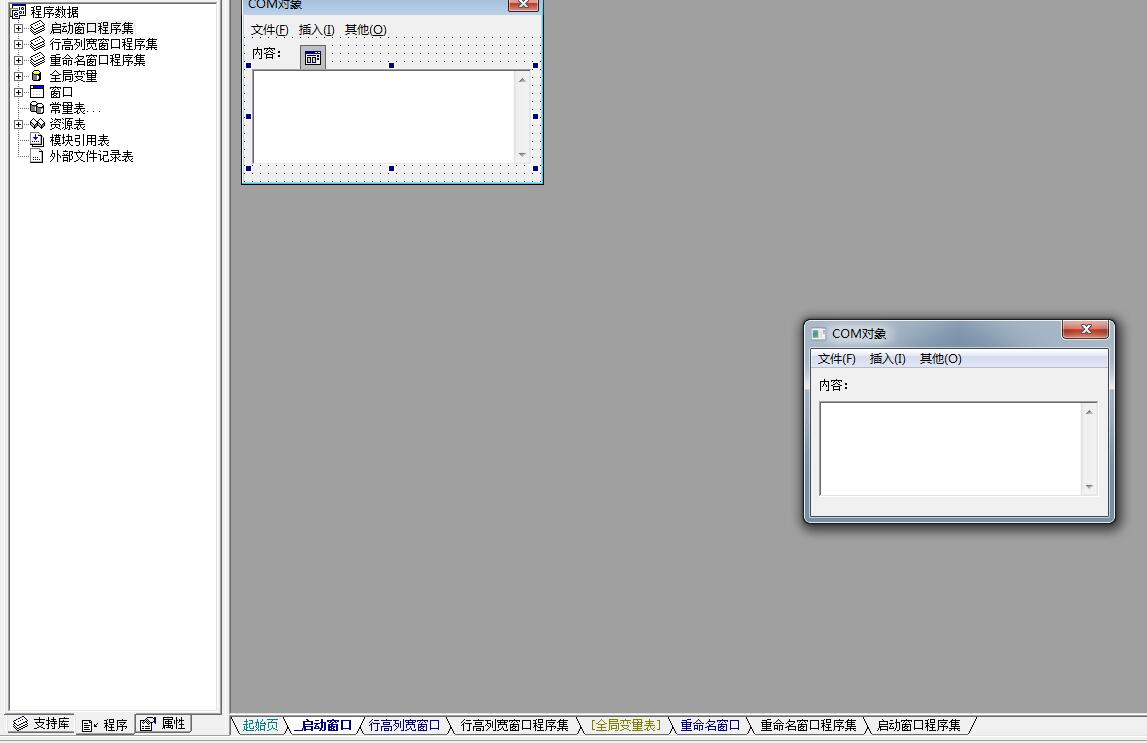Close the running COM对象 window
The image size is (1147, 743).
point(1085,330)
